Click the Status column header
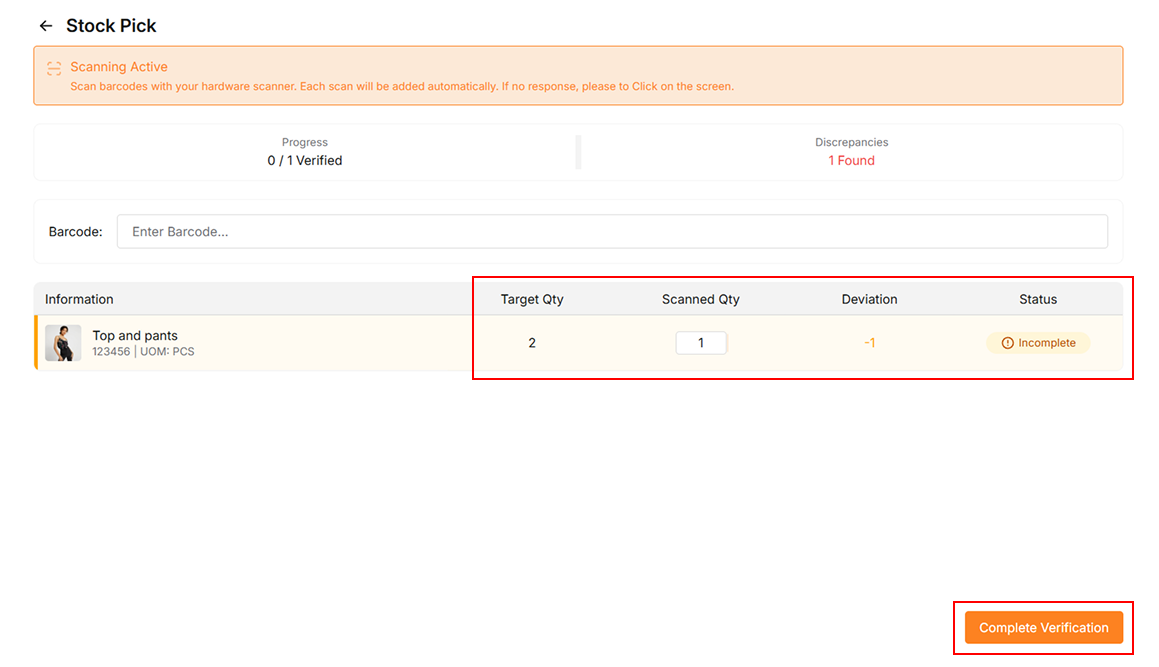Image resolution: width=1159 pixels, height=667 pixels. coord(1038,299)
